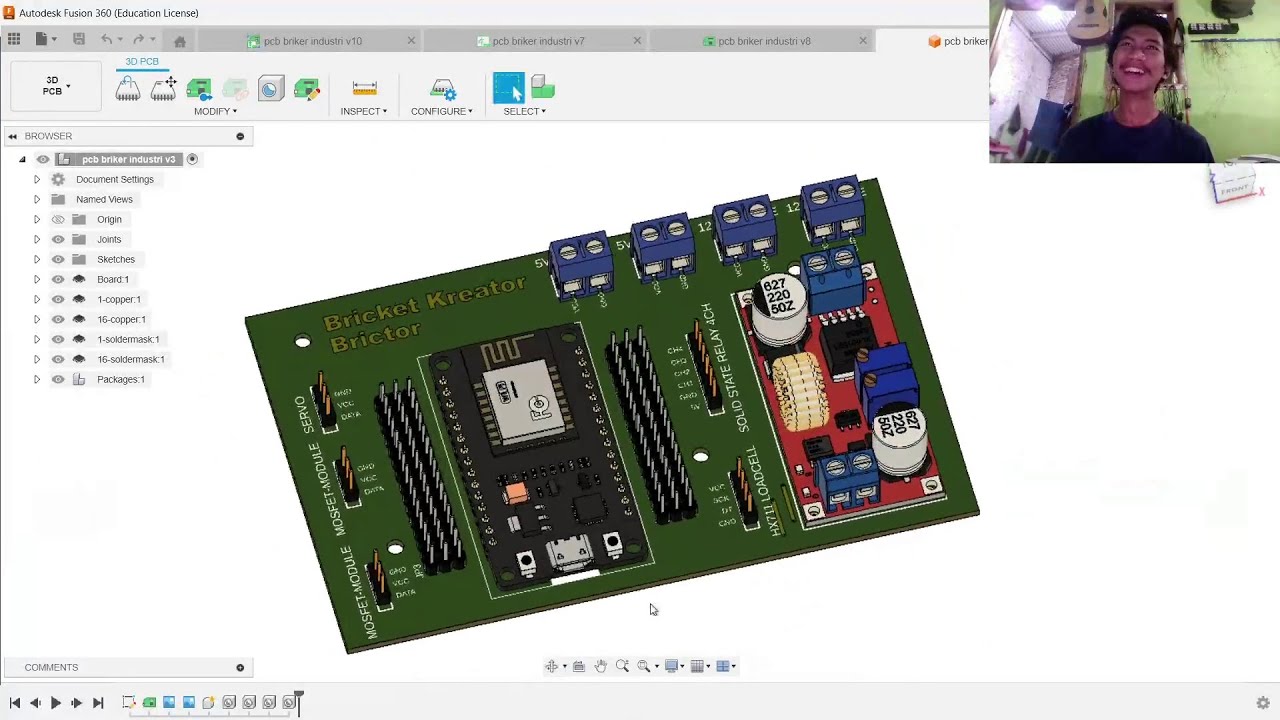Close the pcb briker industri v10 tab

tap(411, 41)
